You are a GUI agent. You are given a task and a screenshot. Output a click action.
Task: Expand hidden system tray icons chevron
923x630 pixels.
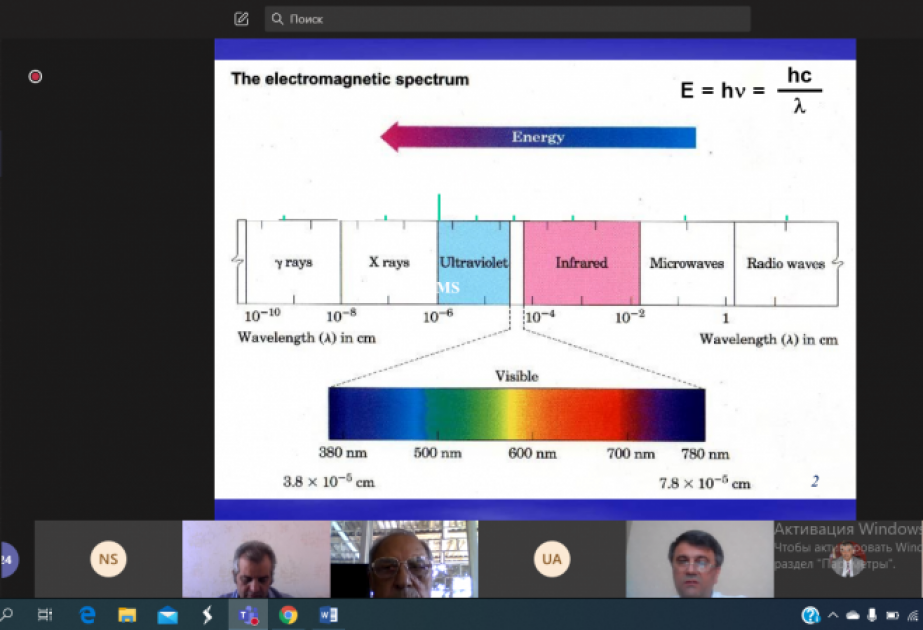[833, 615]
